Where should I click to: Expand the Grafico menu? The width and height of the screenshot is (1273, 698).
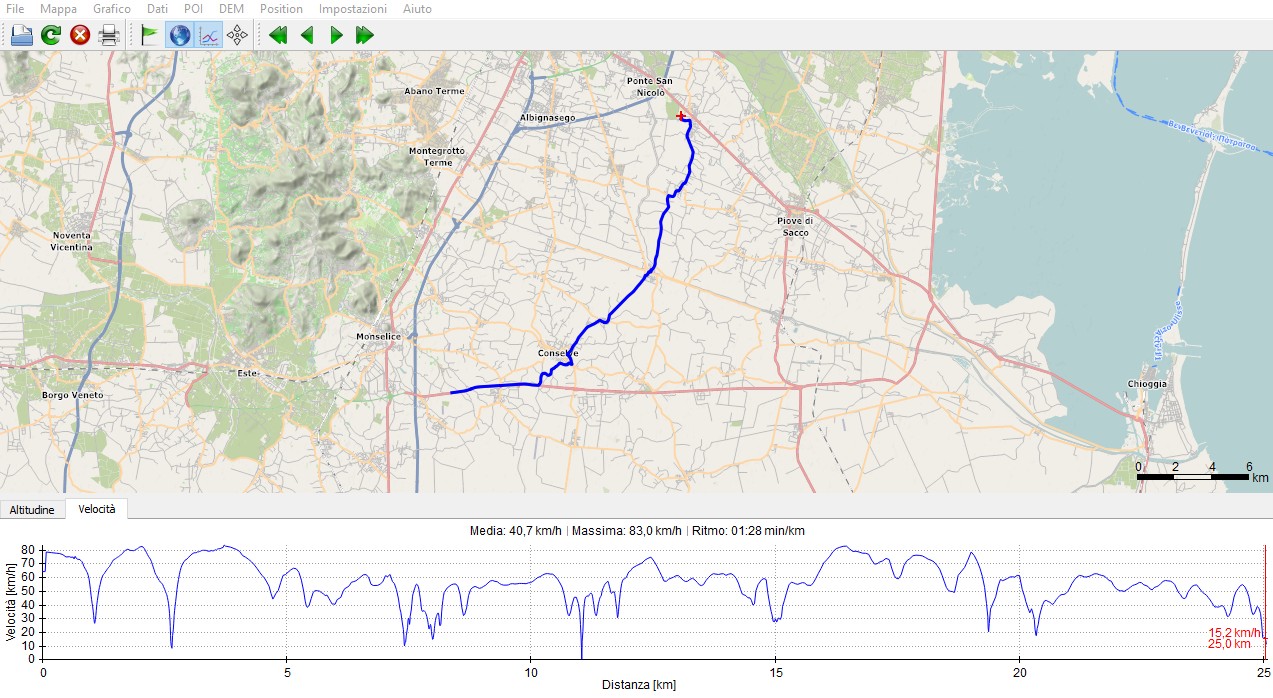[x=111, y=9]
